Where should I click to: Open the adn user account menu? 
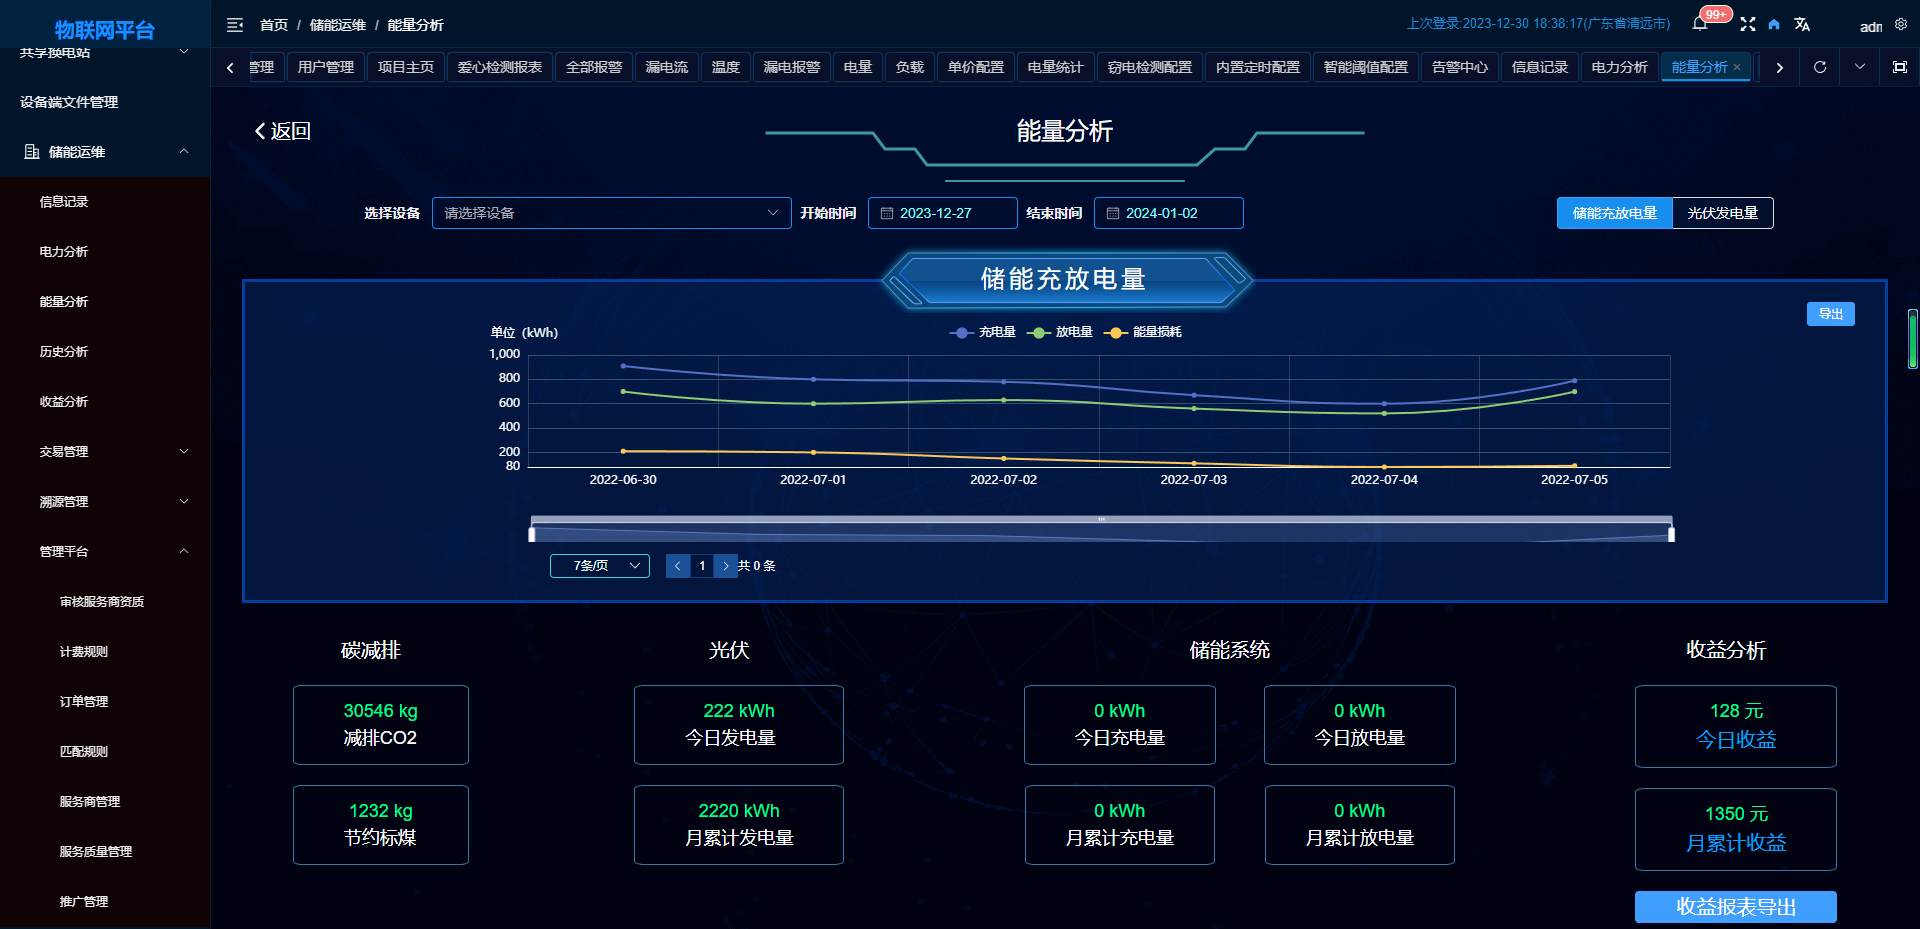click(1871, 27)
